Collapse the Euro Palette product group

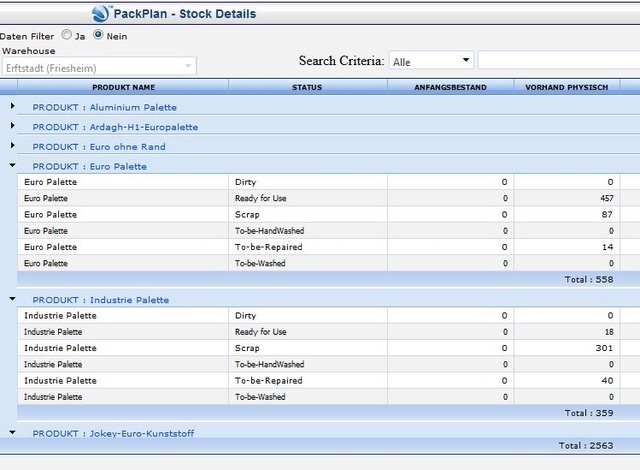(13, 165)
